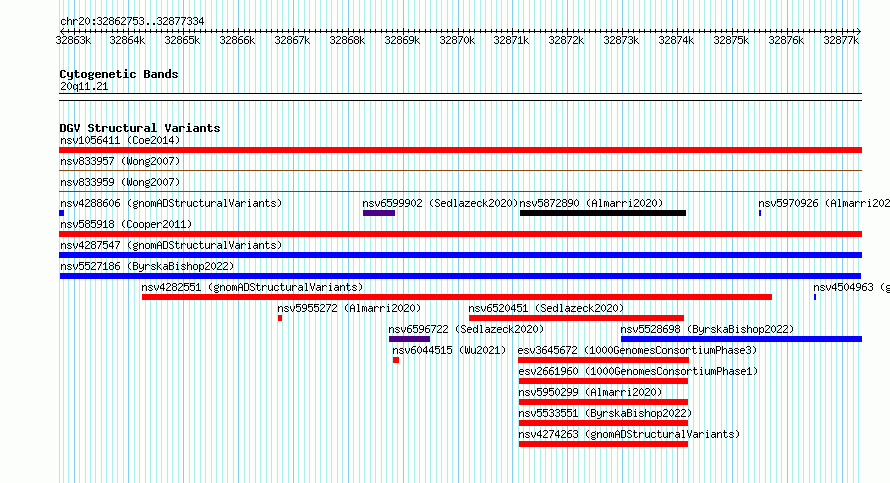Click esv3645672 1000GenomesConsortiumPhase3 label
This screenshot has width=890, height=483.
[x=637, y=350]
